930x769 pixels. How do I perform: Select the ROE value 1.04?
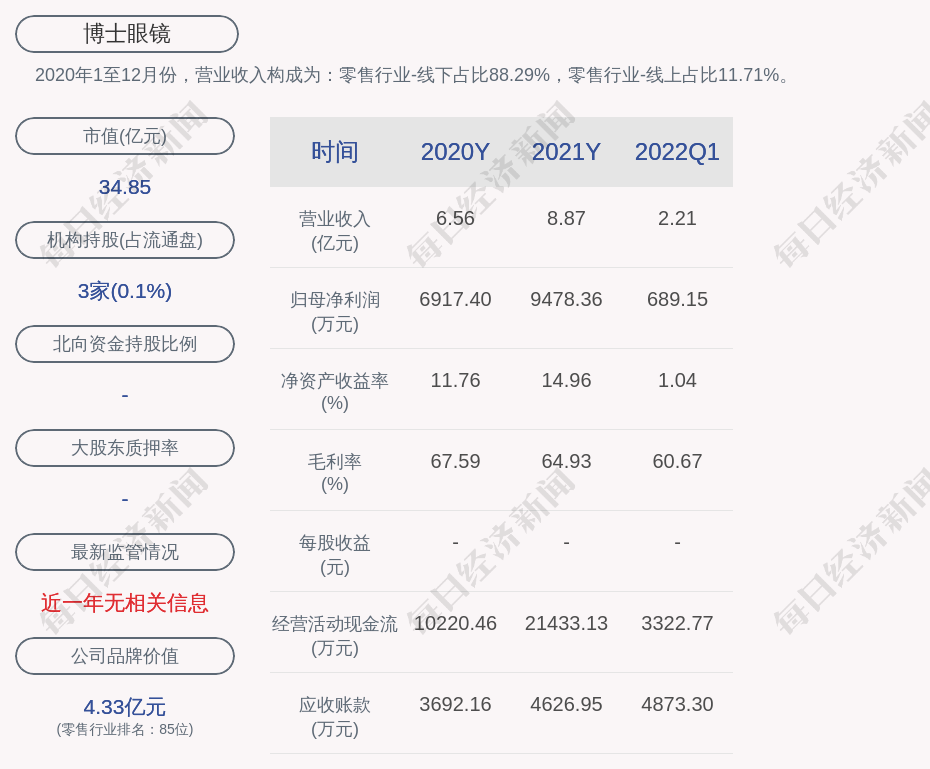tap(677, 380)
